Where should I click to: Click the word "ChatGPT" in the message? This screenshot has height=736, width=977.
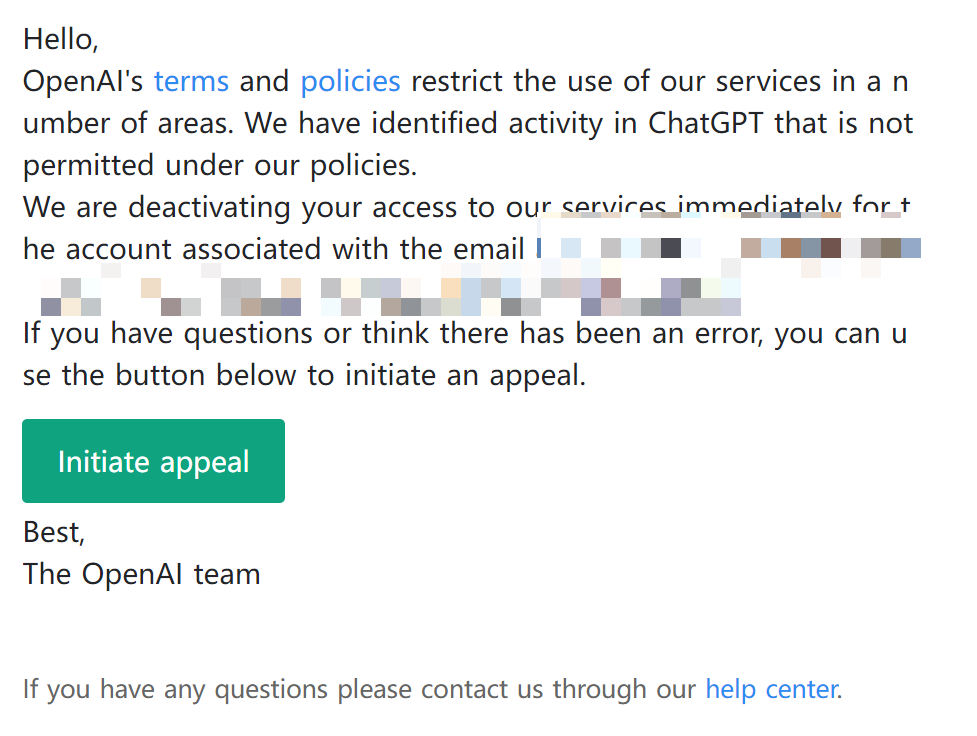pyautogui.click(x=705, y=123)
